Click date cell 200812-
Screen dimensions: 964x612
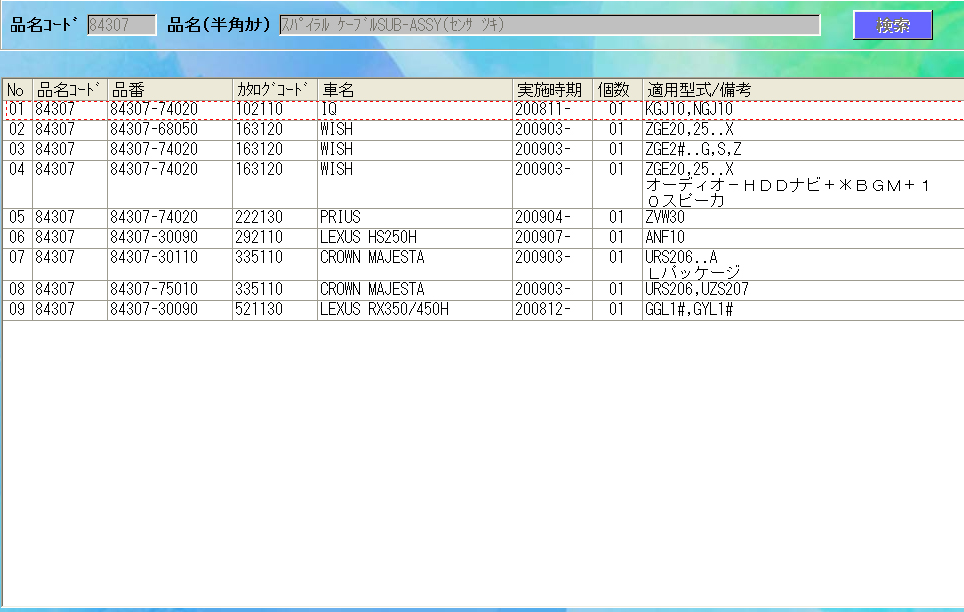(x=552, y=310)
